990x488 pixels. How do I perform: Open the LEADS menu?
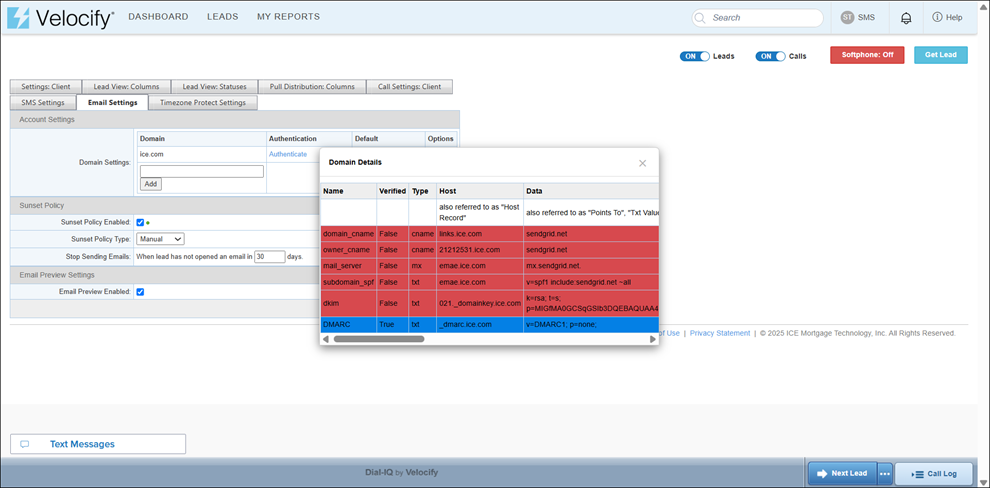pos(223,17)
